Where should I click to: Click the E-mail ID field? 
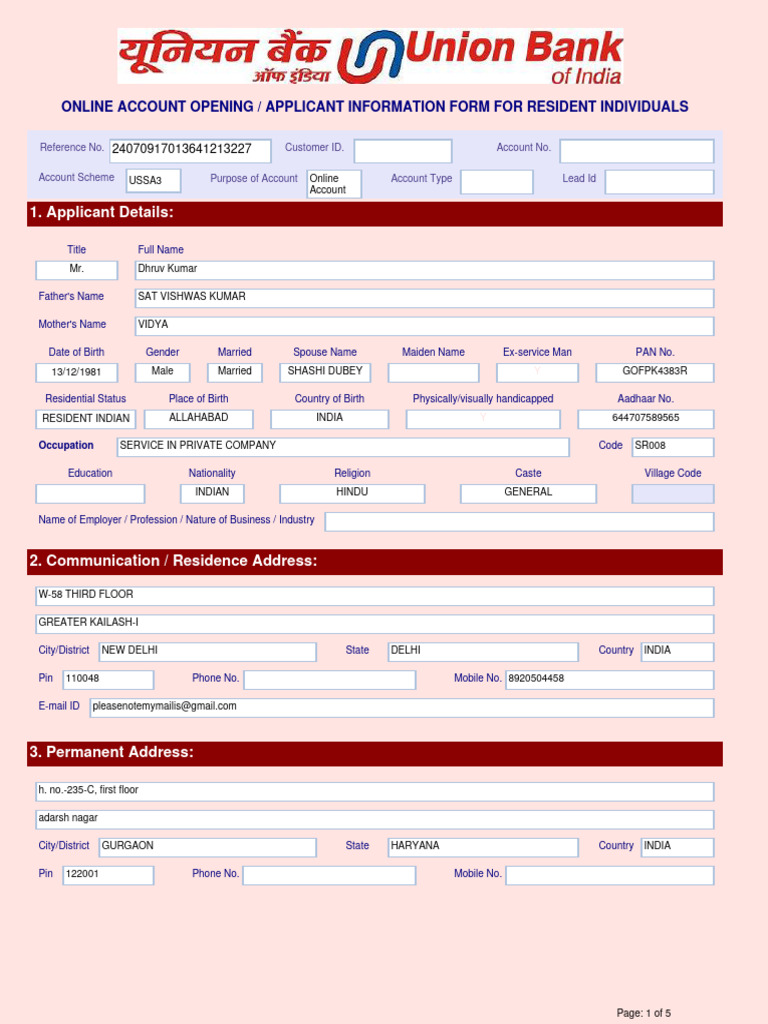click(x=402, y=708)
